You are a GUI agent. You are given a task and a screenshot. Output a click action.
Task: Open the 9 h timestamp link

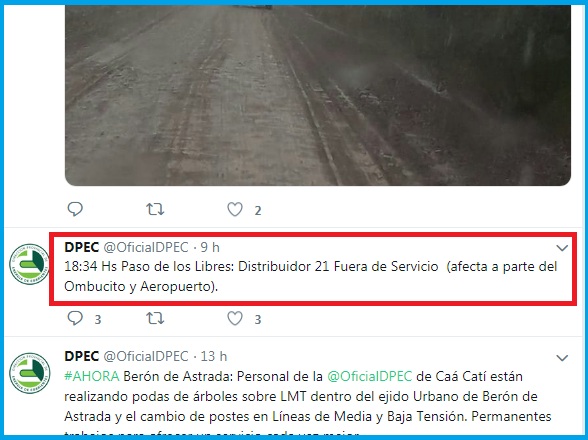210,247
